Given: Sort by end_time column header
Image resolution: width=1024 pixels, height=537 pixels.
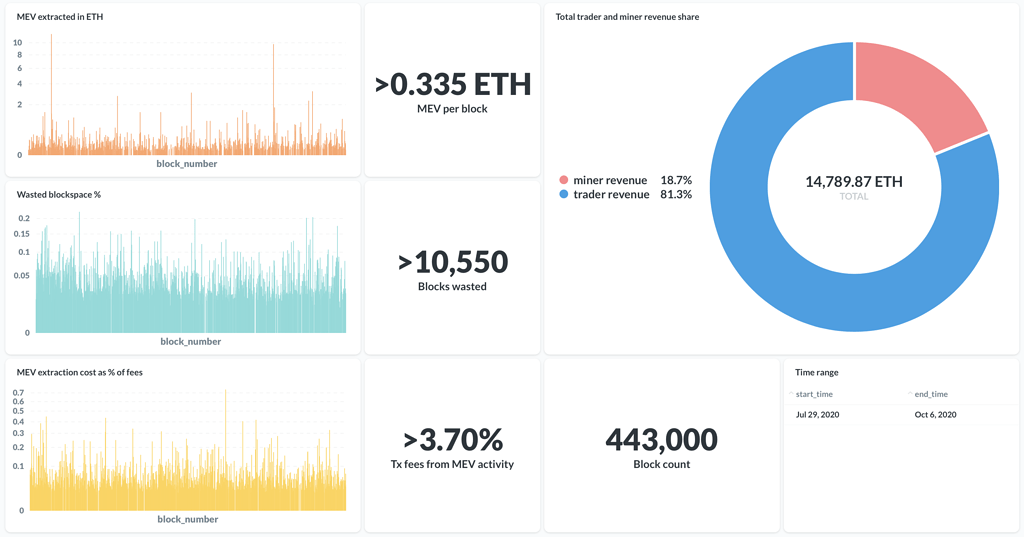Looking at the screenshot, I should pos(931,394).
